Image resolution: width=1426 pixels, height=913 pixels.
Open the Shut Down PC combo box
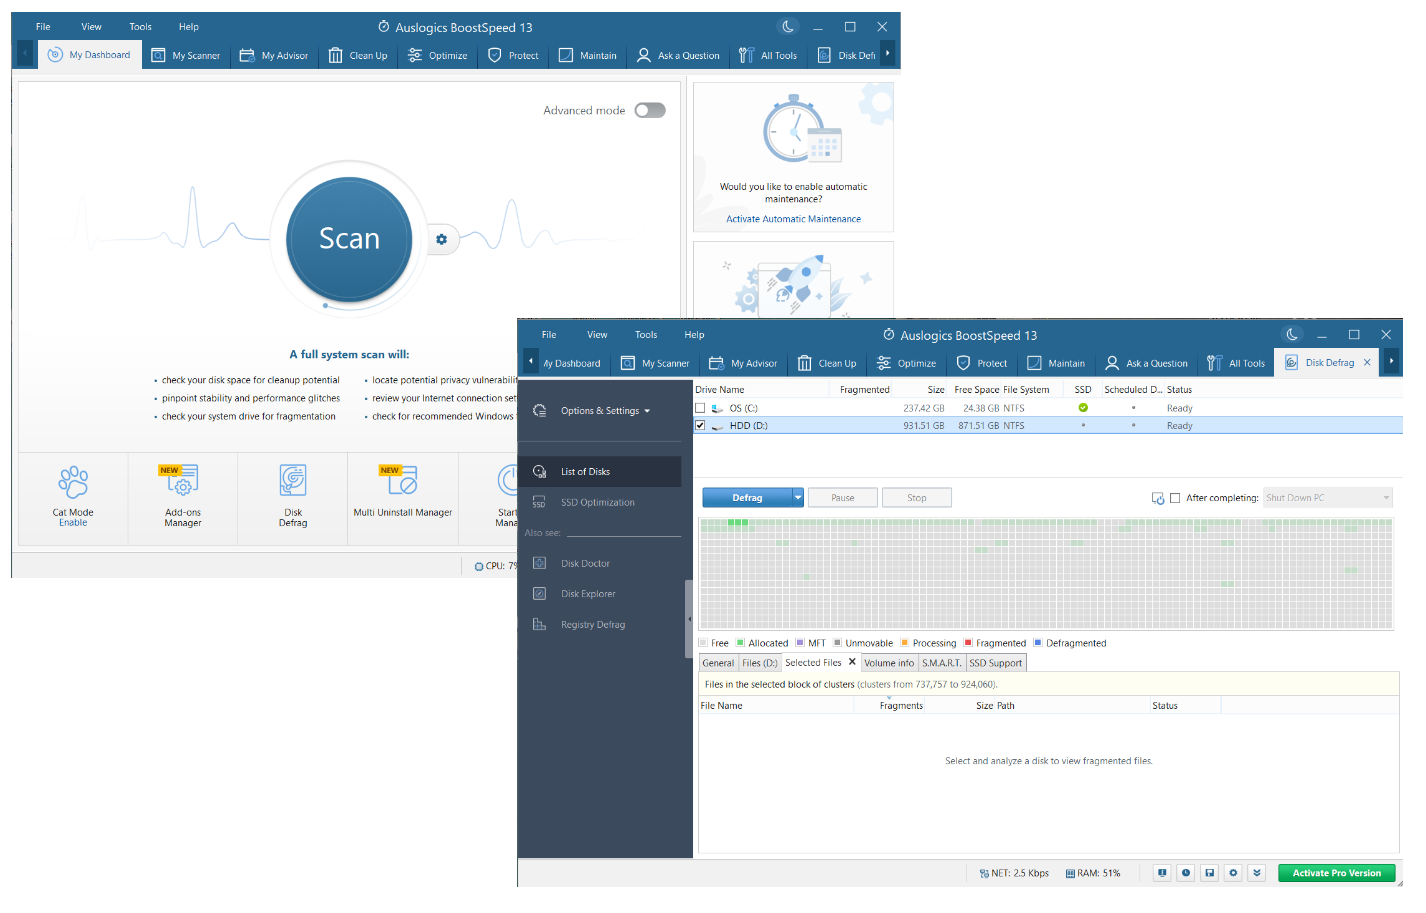pos(1328,498)
